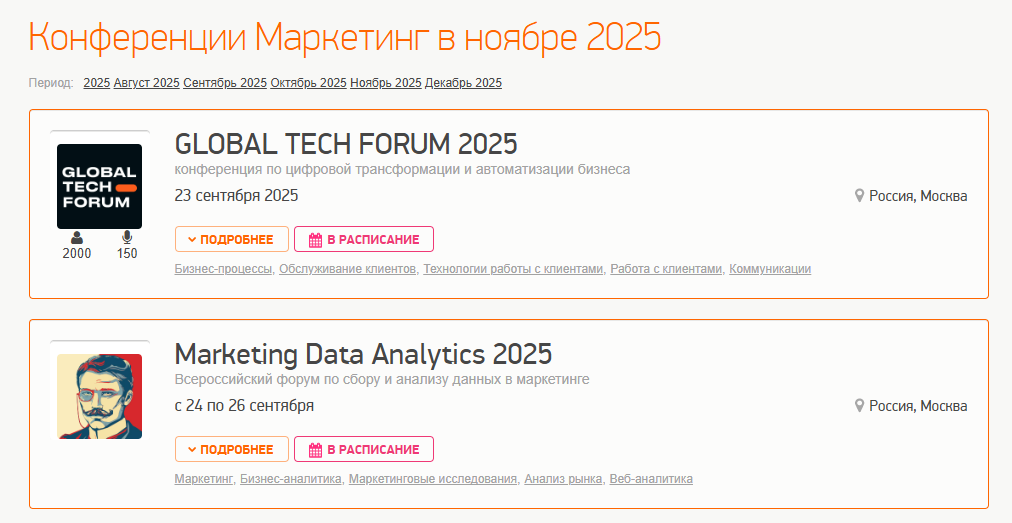The image size is (1012, 523).
Task: Select the Август 2025 period link
Action: click(x=147, y=83)
